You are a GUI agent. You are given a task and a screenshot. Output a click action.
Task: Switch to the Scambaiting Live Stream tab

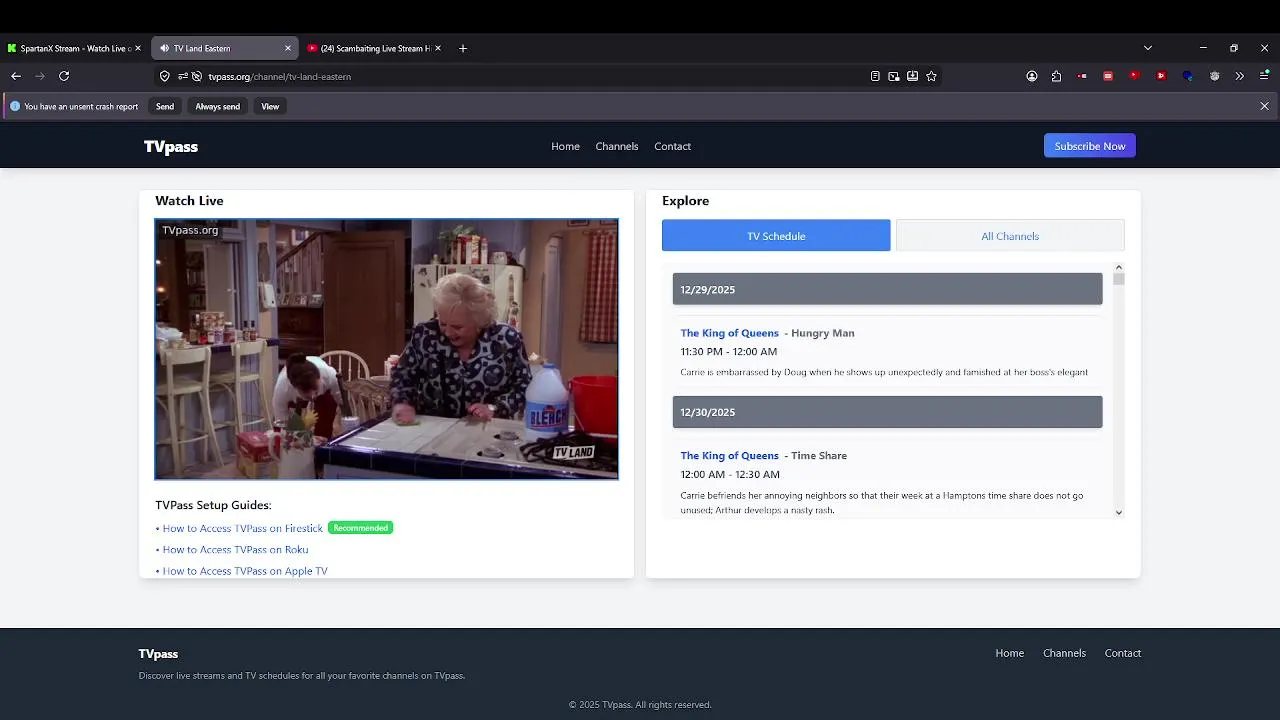click(x=375, y=48)
